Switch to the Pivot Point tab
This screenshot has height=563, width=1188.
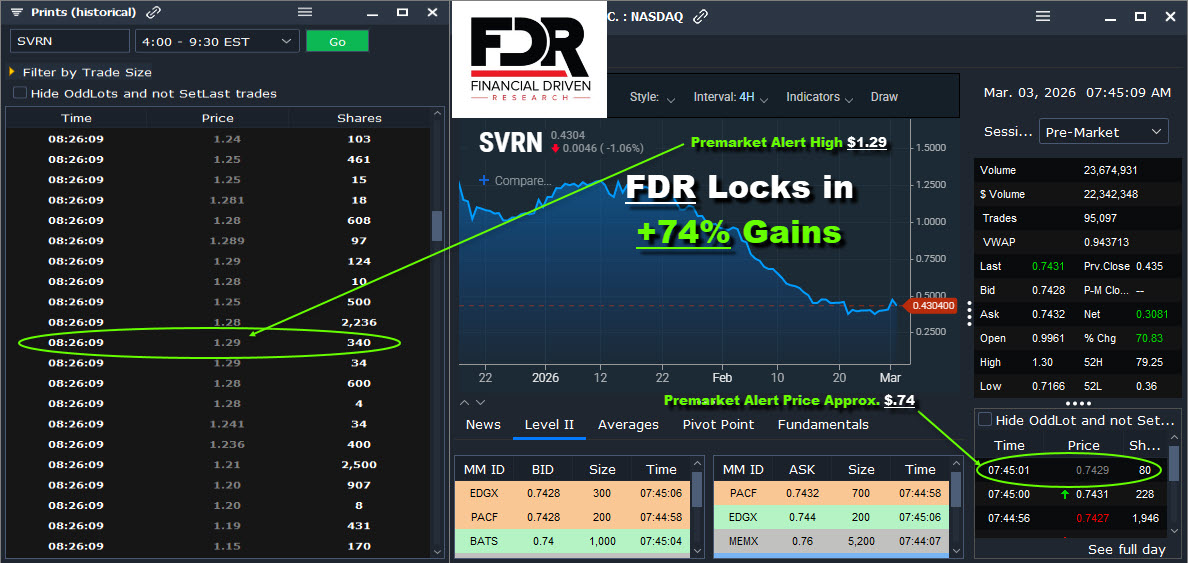[x=718, y=424]
